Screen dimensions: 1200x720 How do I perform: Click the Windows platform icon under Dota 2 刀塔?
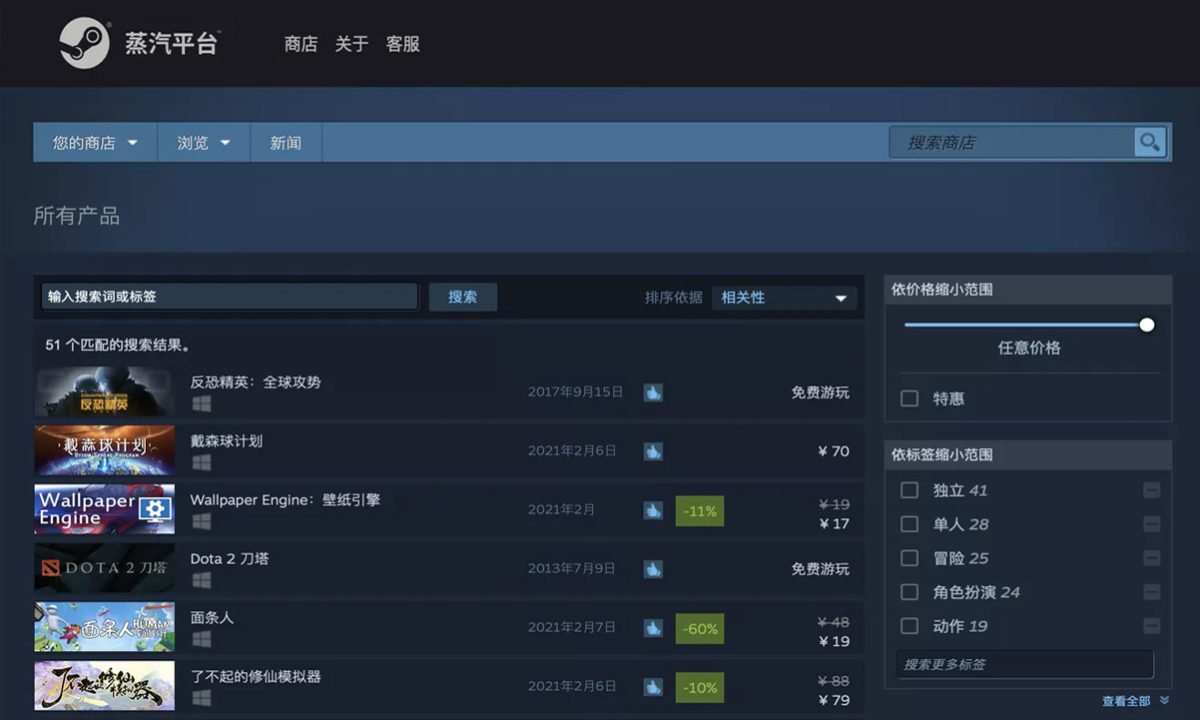point(201,578)
